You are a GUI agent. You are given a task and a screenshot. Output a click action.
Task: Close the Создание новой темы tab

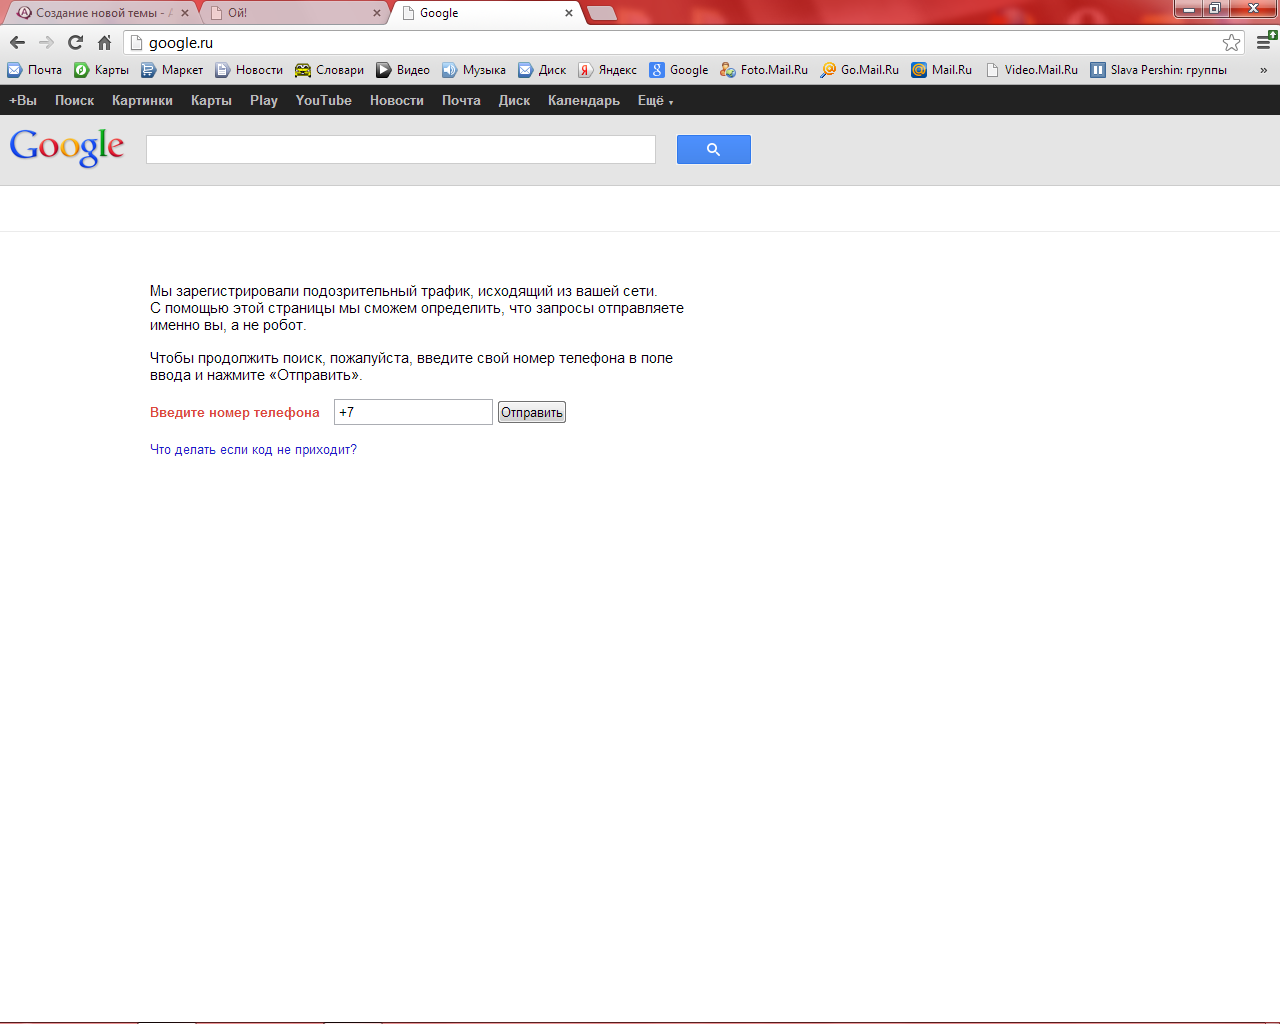(x=185, y=13)
